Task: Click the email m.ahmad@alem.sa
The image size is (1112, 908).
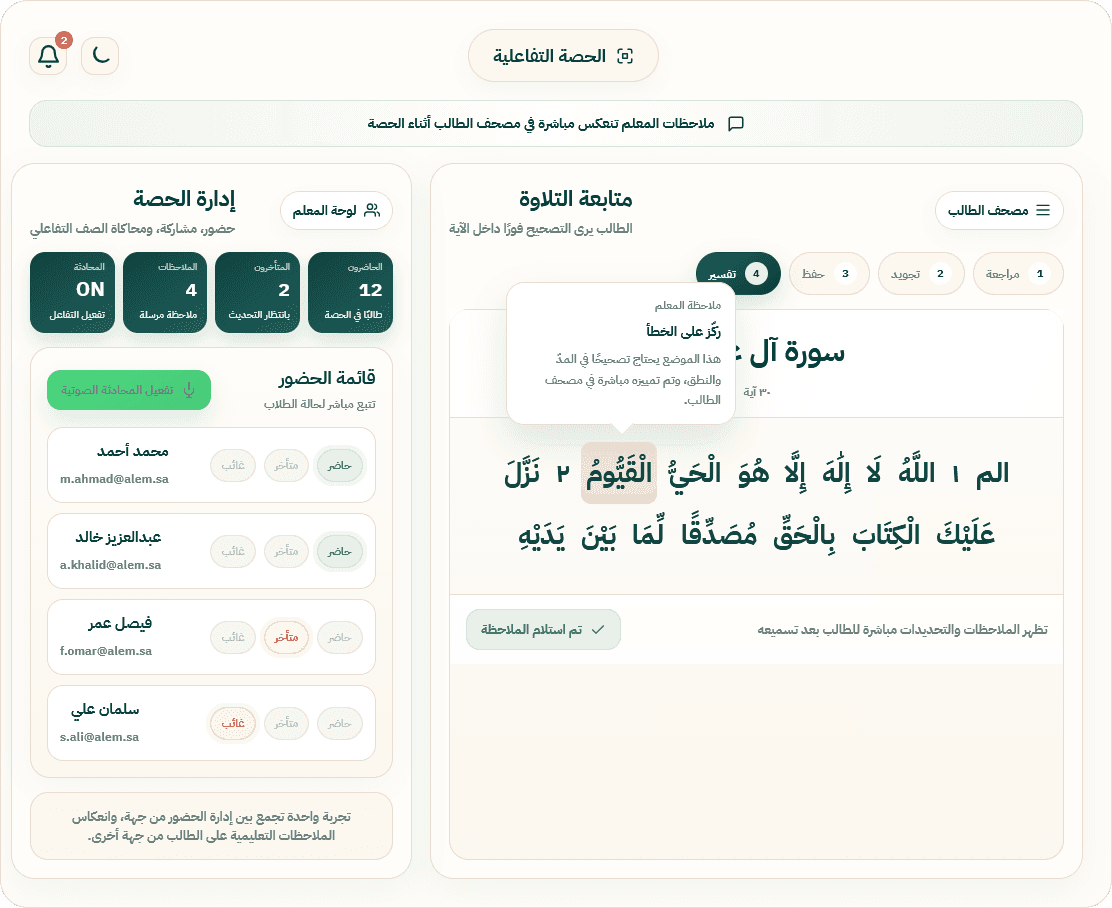Action: click(114, 479)
